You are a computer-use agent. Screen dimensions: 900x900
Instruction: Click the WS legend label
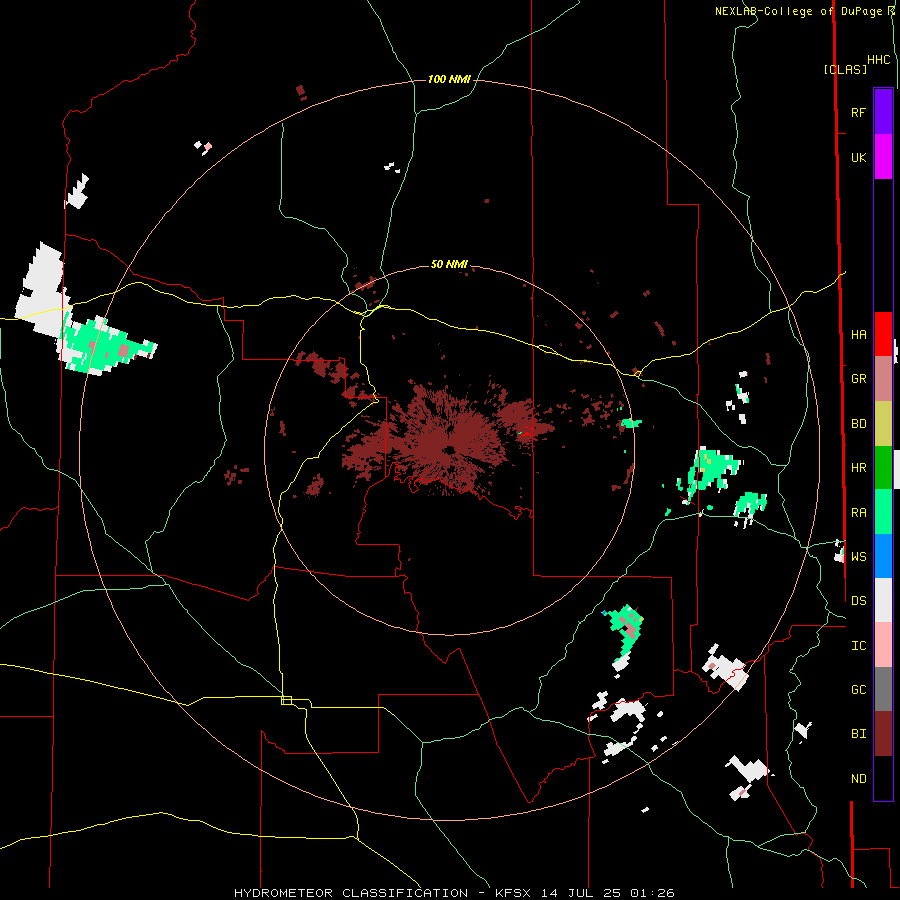[858, 557]
